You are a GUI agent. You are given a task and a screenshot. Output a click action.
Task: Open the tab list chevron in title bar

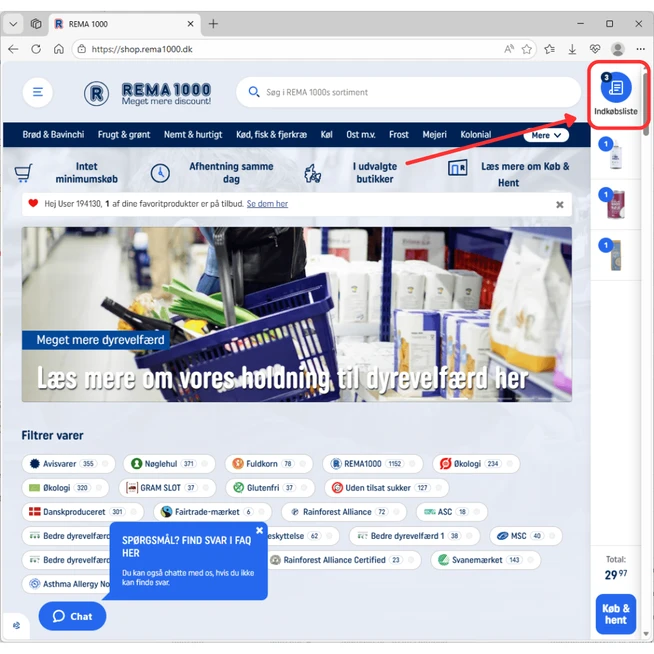pos(13,24)
